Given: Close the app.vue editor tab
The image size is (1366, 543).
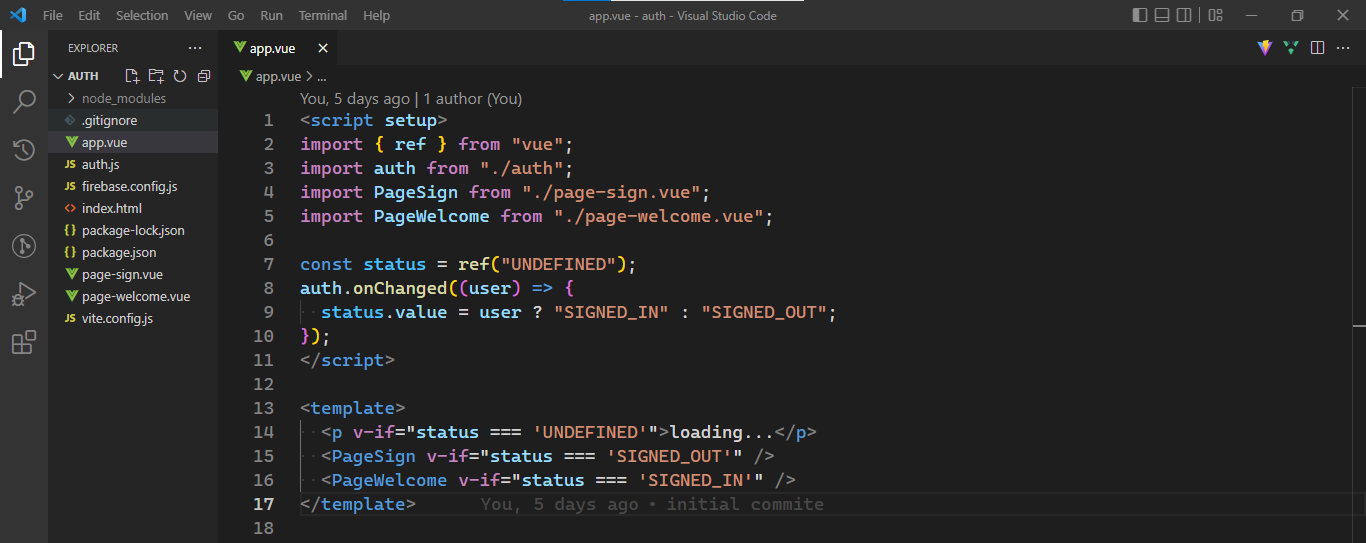Looking at the screenshot, I should tap(322, 48).
